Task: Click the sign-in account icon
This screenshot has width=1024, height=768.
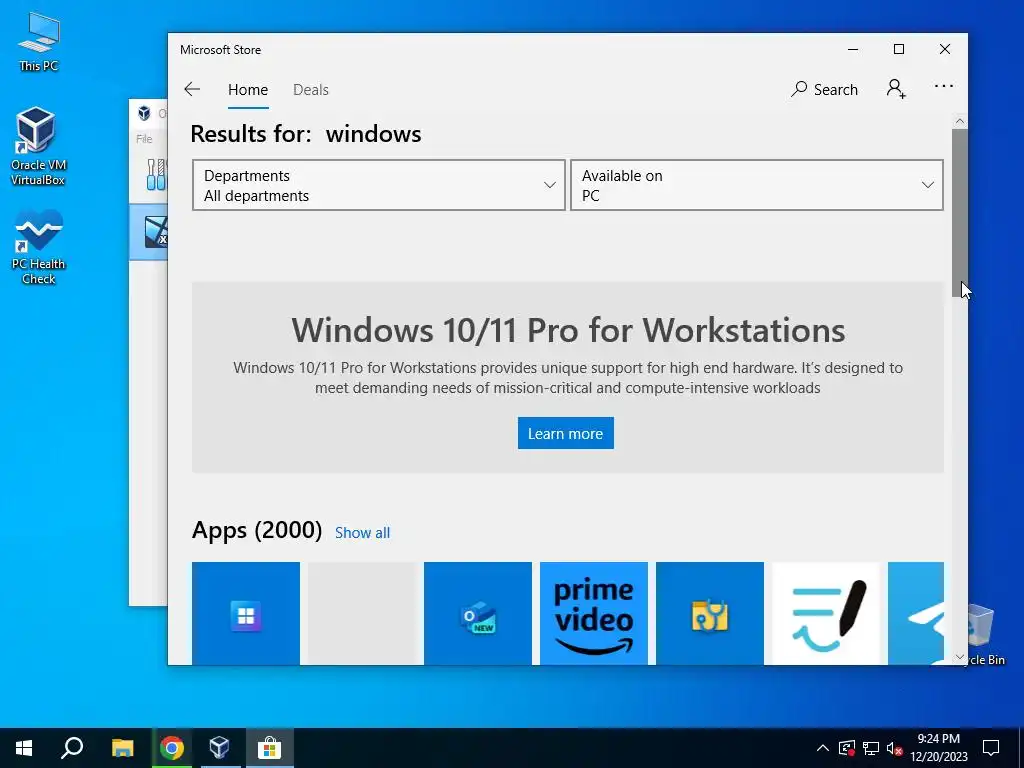Action: coord(896,89)
